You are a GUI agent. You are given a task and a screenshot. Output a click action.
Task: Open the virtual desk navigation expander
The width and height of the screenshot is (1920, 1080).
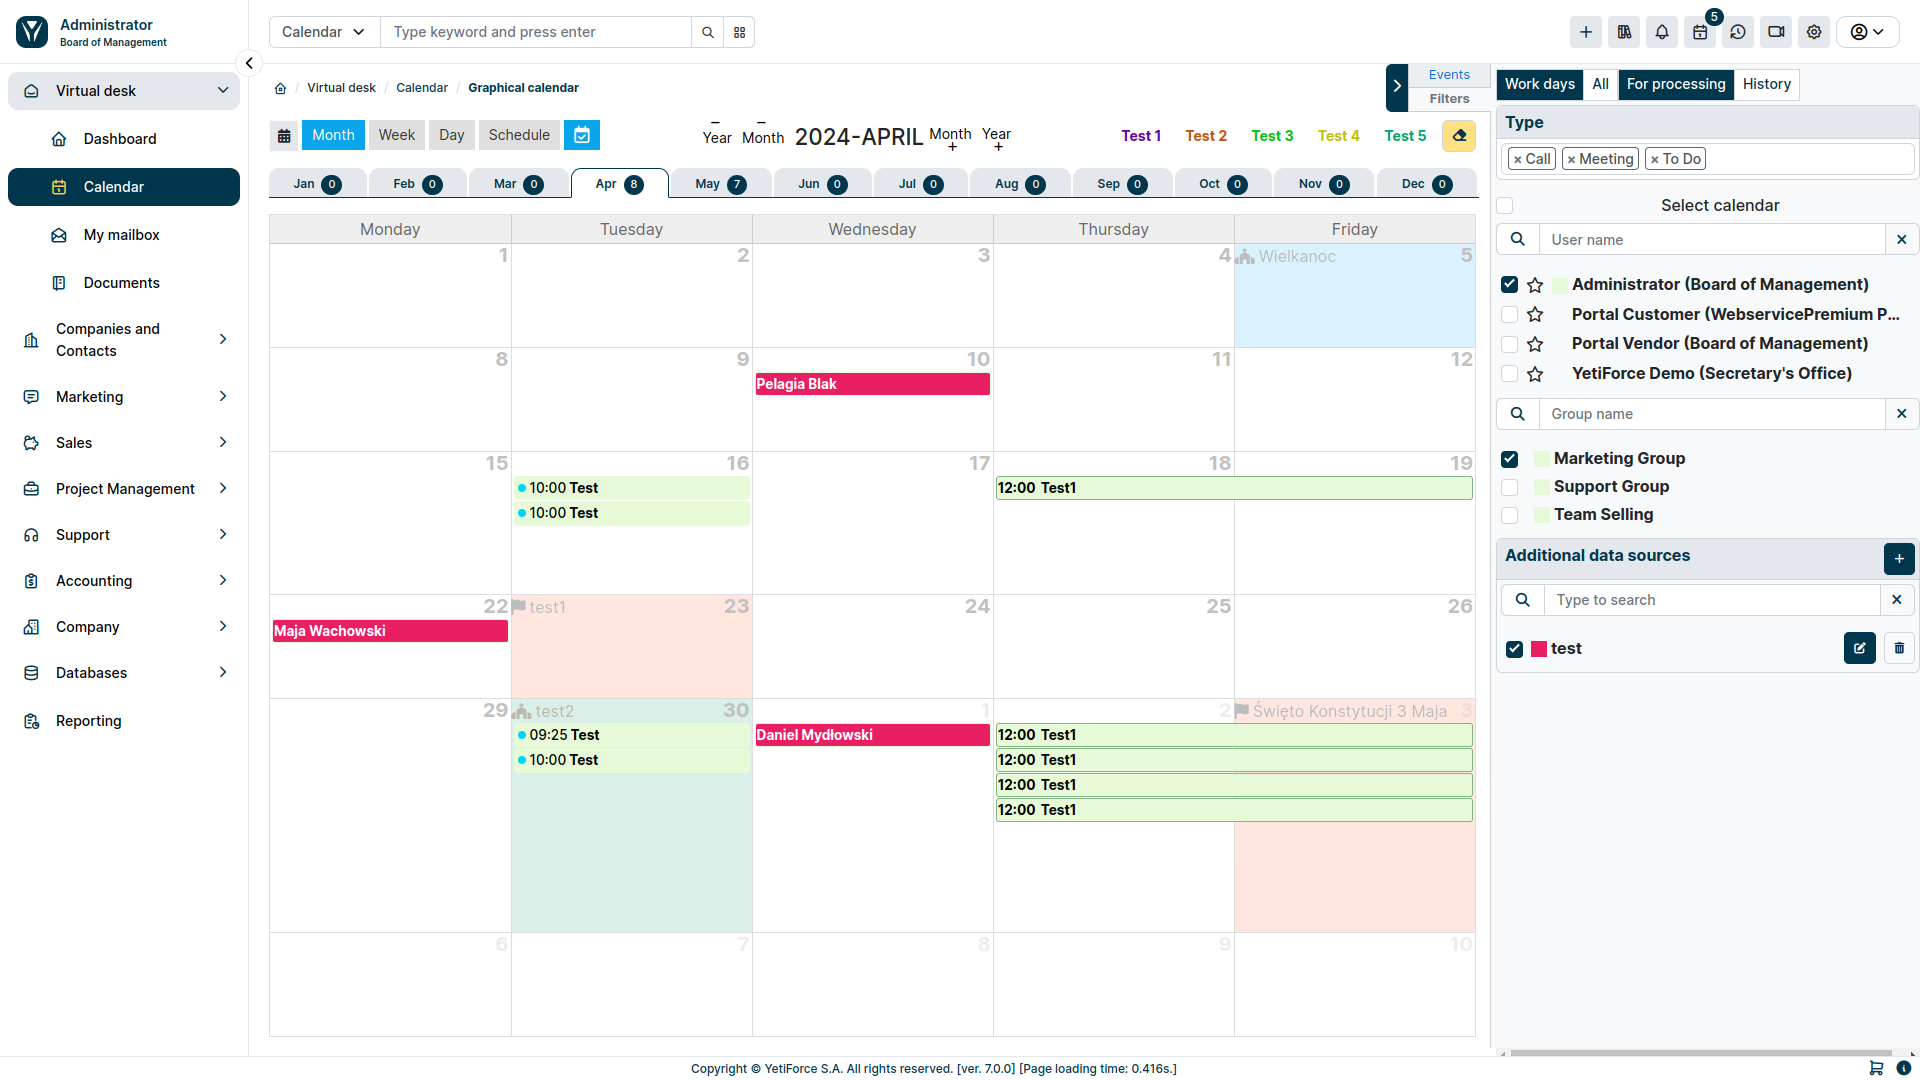tap(222, 90)
